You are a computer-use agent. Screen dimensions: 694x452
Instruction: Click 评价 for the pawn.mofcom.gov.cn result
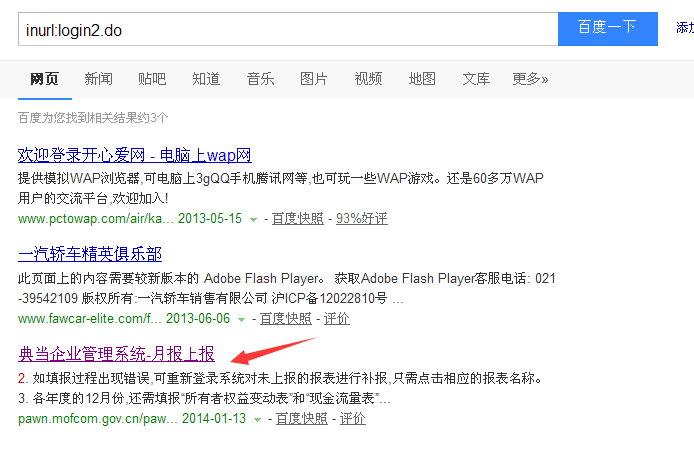[353, 419]
